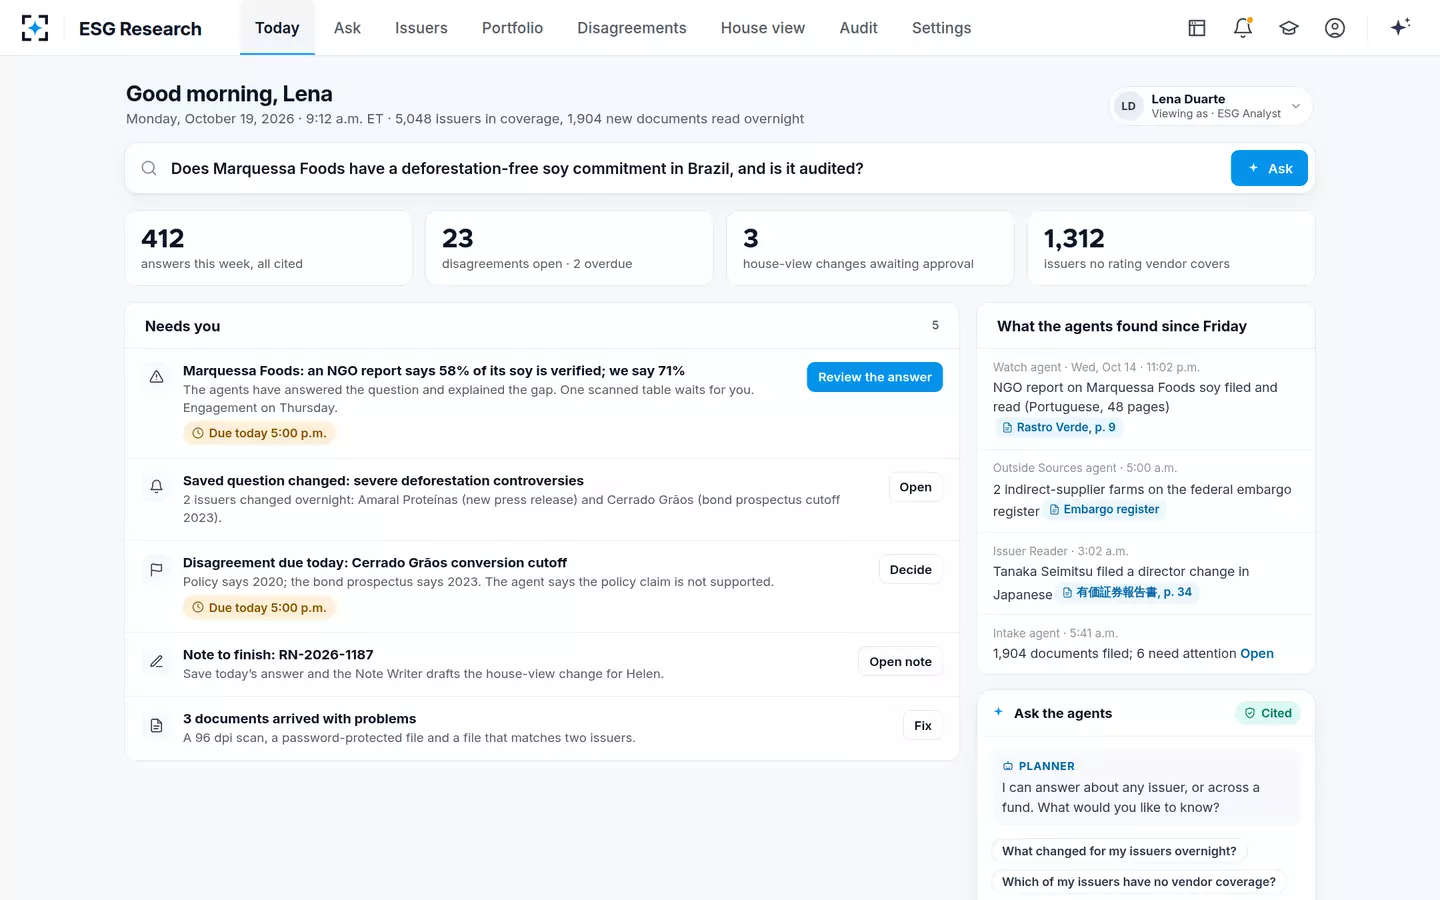1440x900 pixels.
Task: Expand the Lena Duarte viewing-as dropdown chevron
Action: 1296,106
